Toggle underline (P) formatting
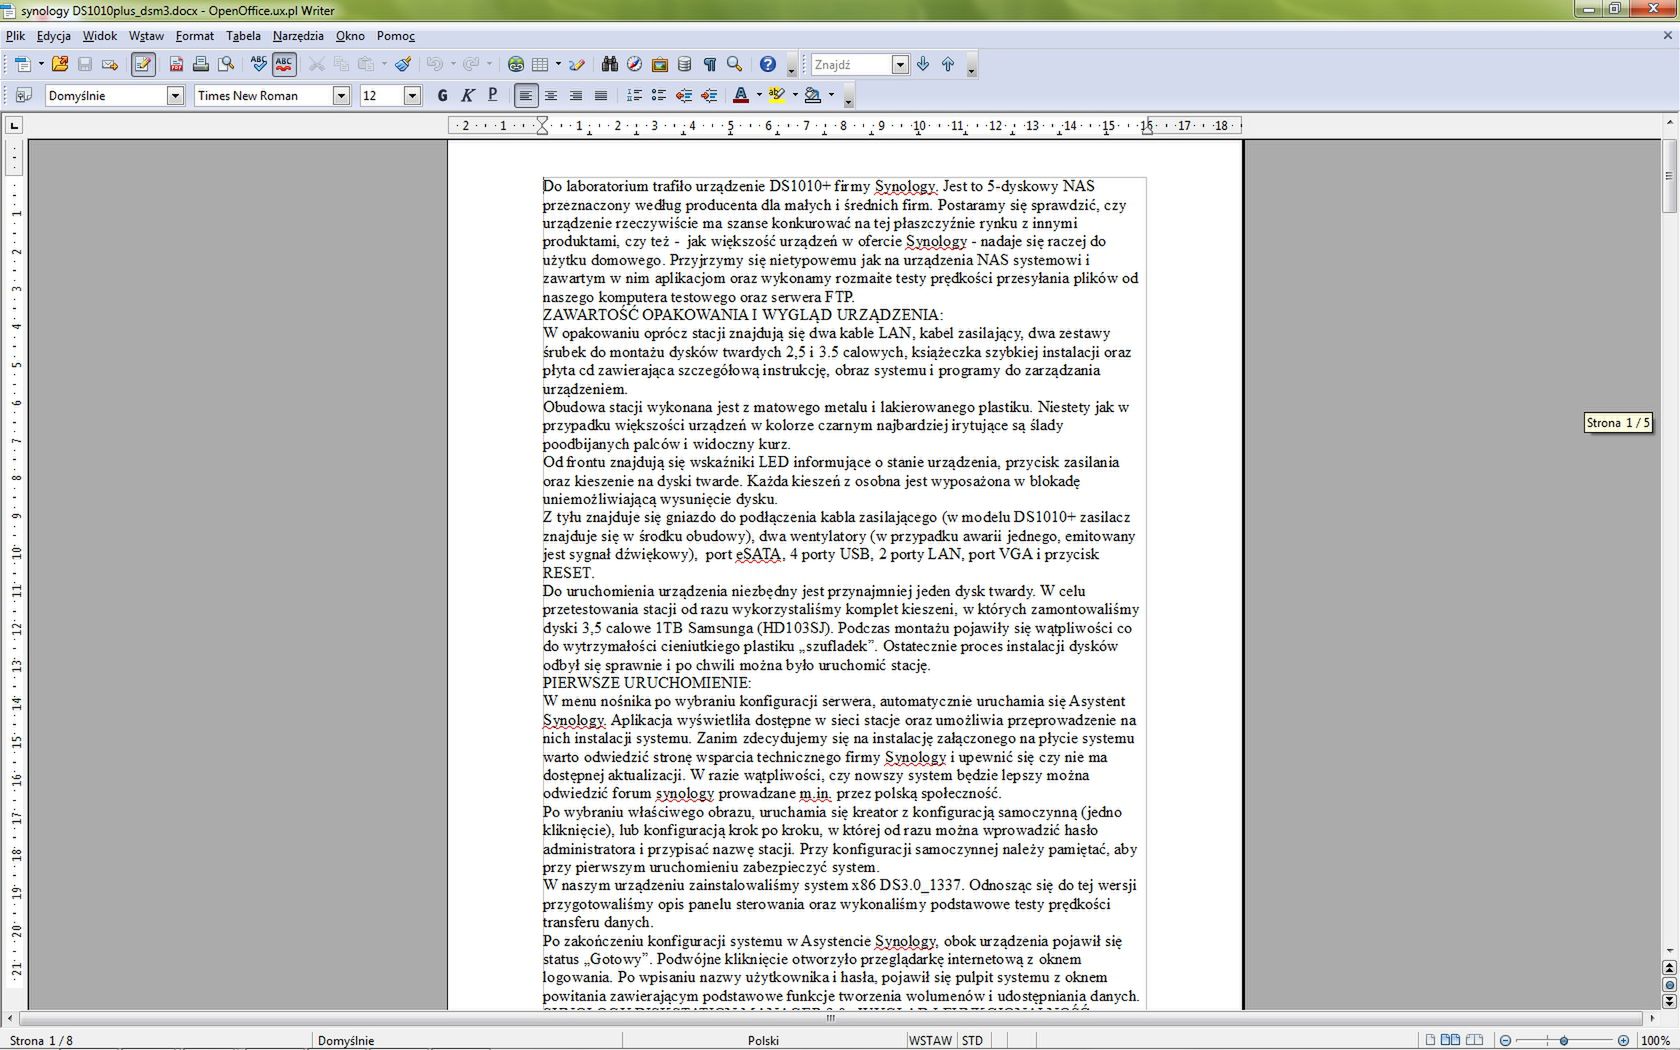Screen dimensions: 1680x1050 point(492,95)
